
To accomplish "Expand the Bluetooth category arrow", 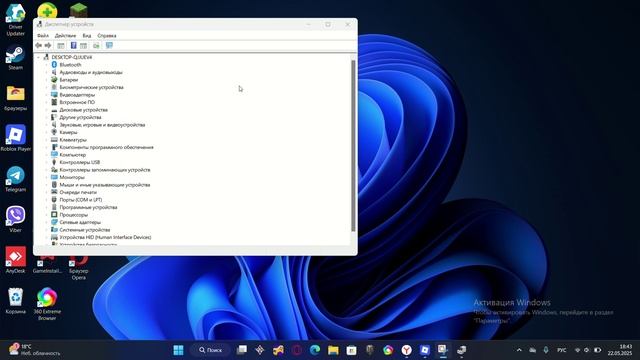I will 47,65.
